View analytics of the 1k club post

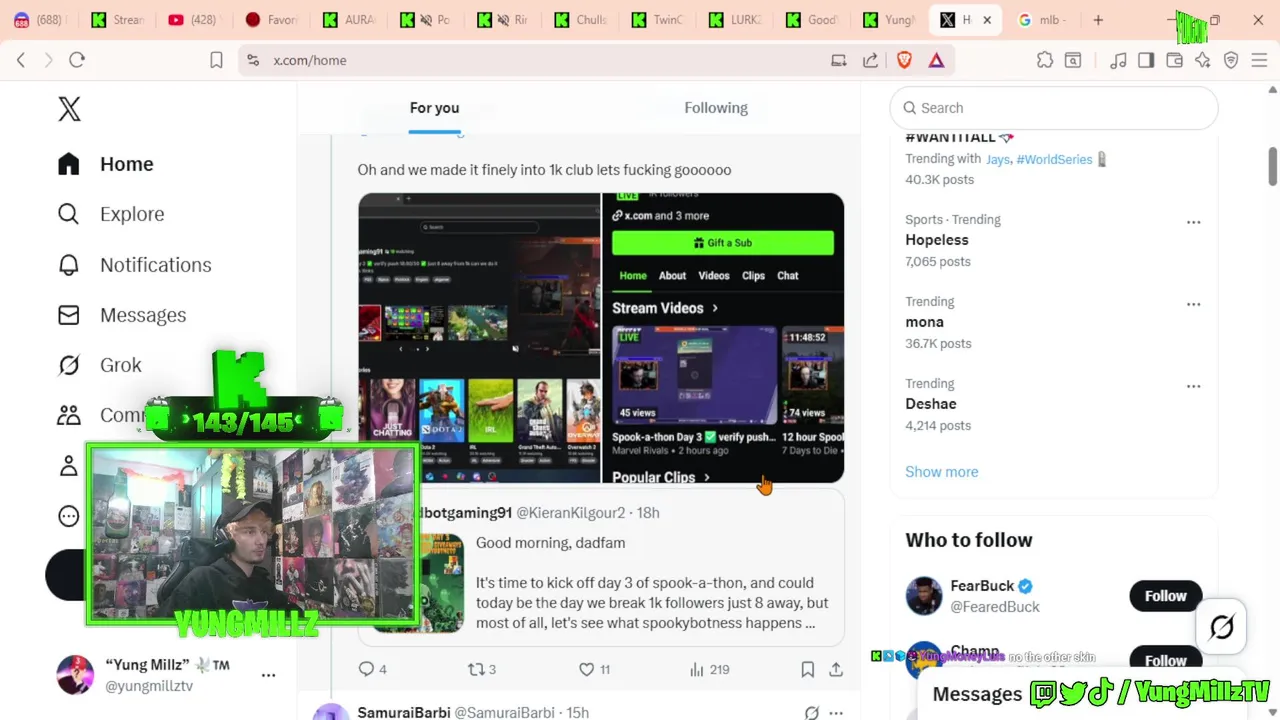709,669
